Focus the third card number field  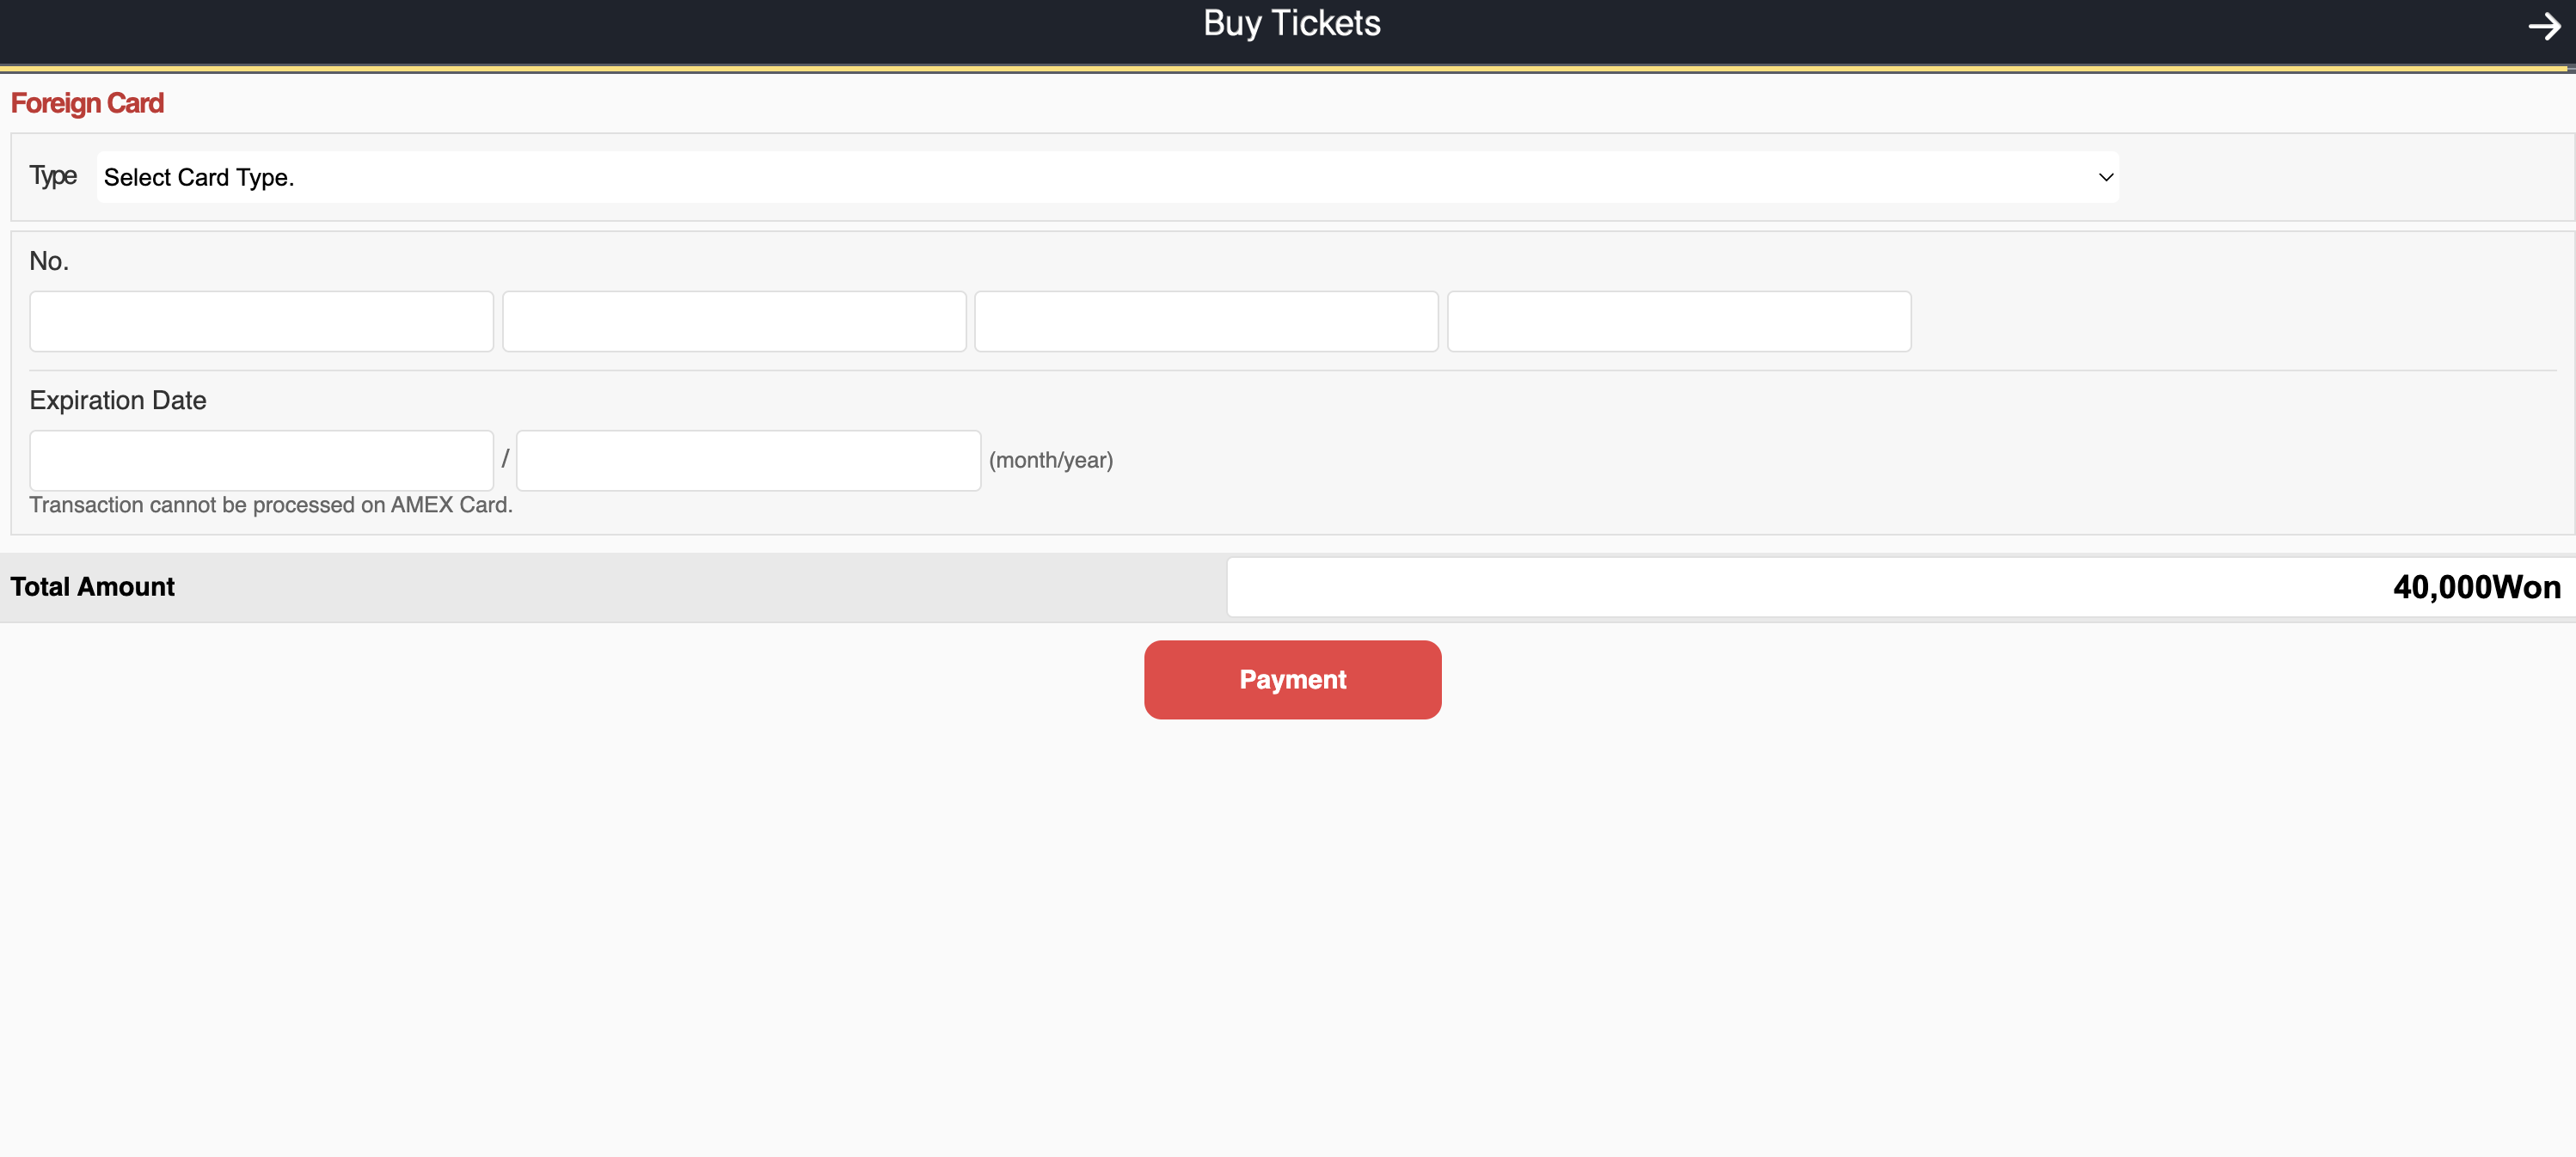tap(1205, 321)
